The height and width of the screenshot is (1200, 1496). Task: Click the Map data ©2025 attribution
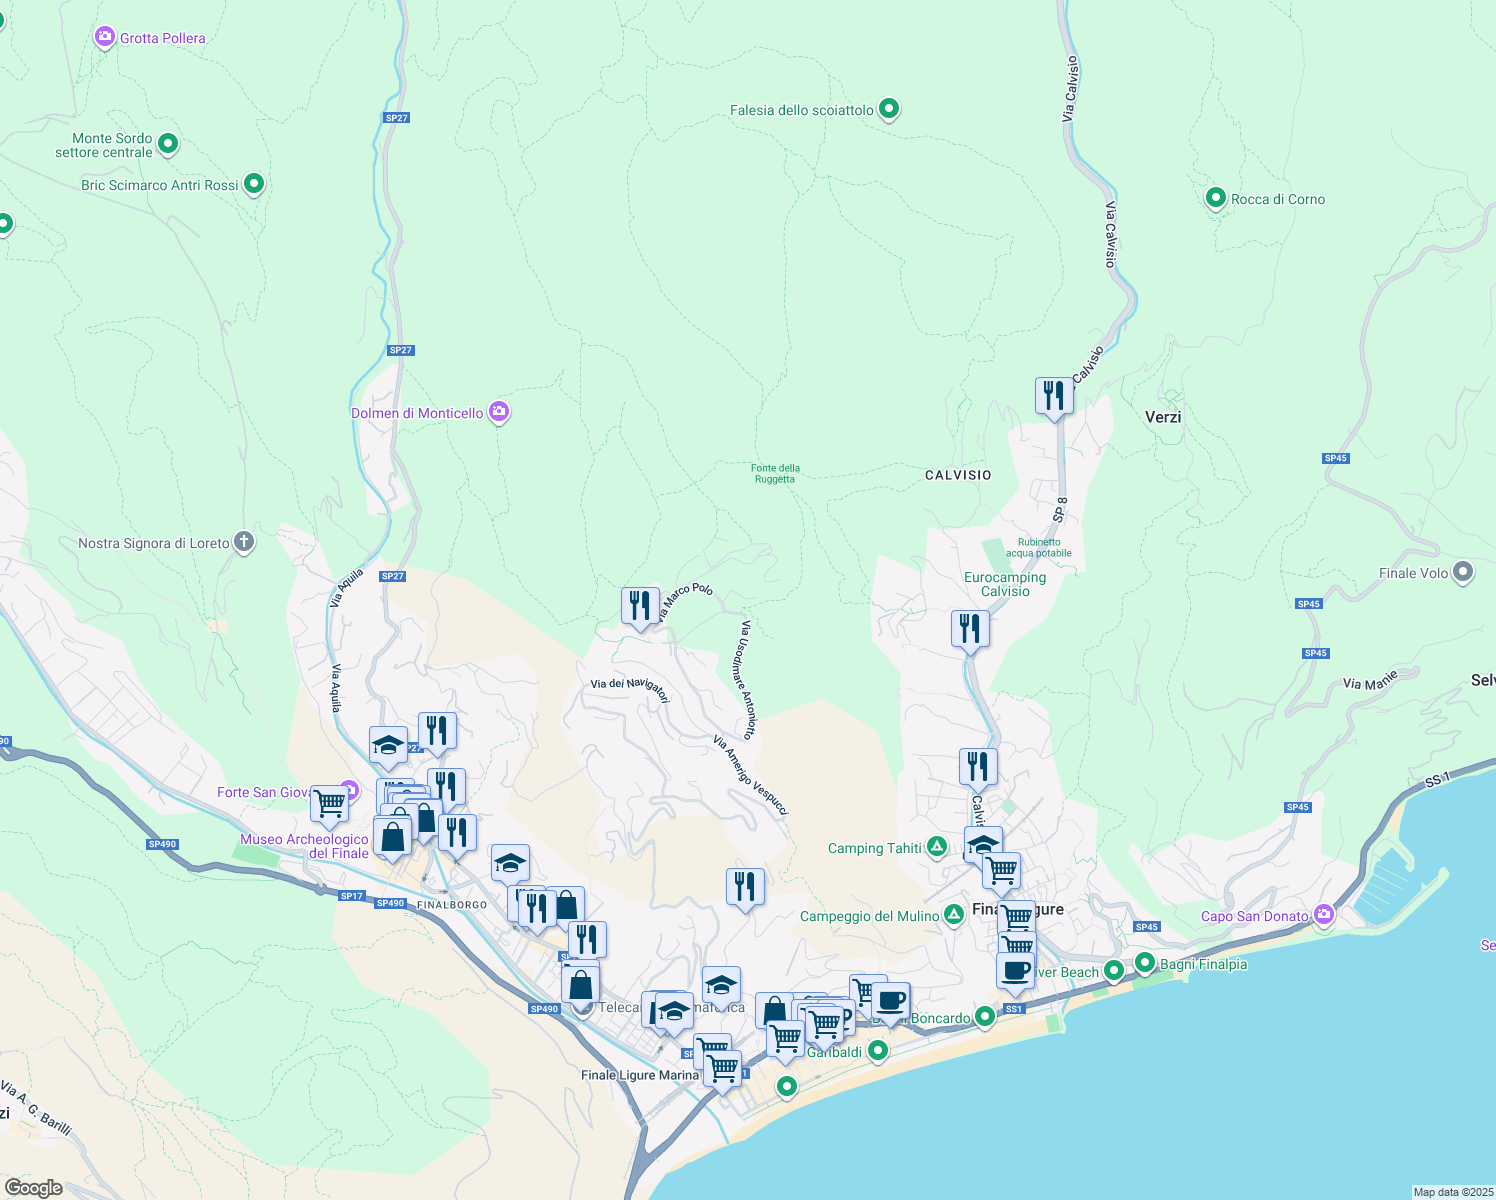(1452, 1192)
